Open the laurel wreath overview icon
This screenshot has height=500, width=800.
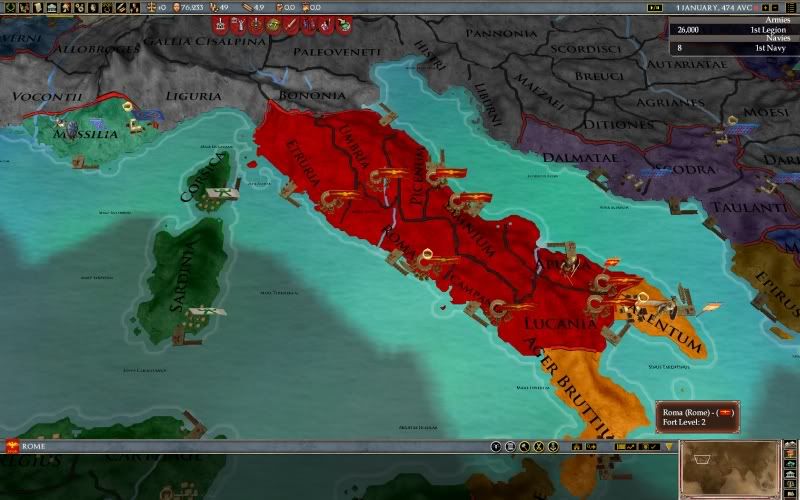coord(10,8)
